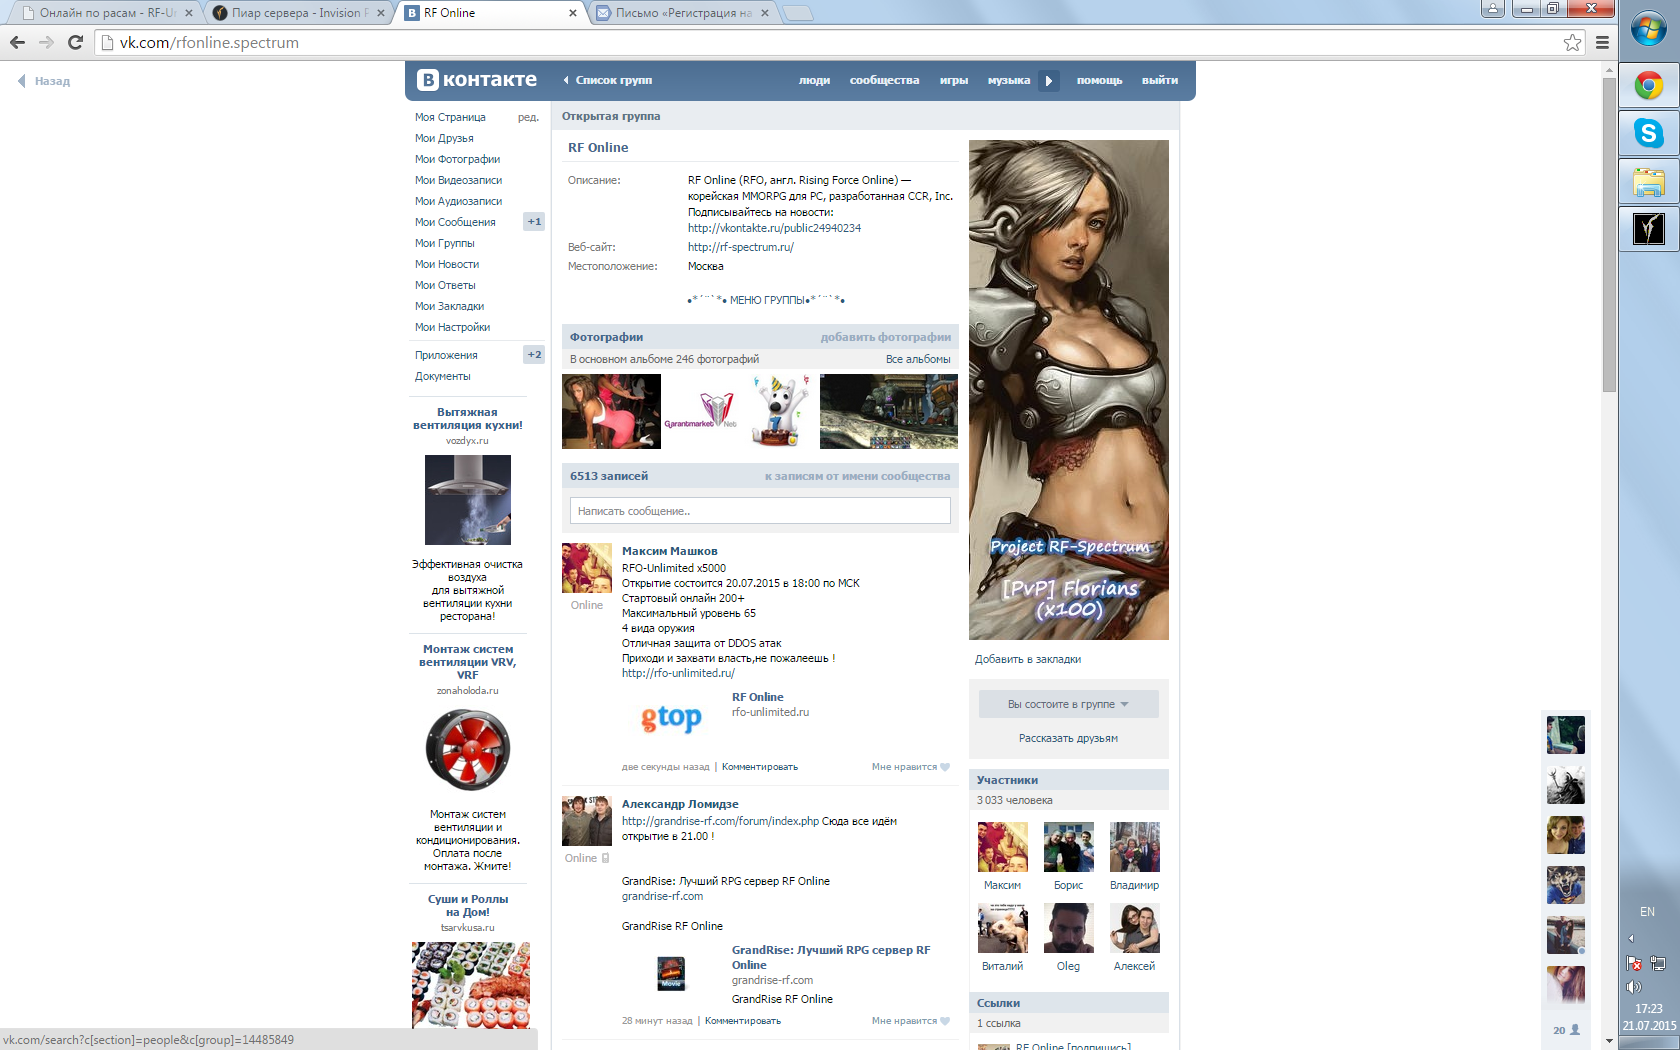Open the game screenshot photo thumbnail
The image size is (1680, 1050).
(x=888, y=411)
